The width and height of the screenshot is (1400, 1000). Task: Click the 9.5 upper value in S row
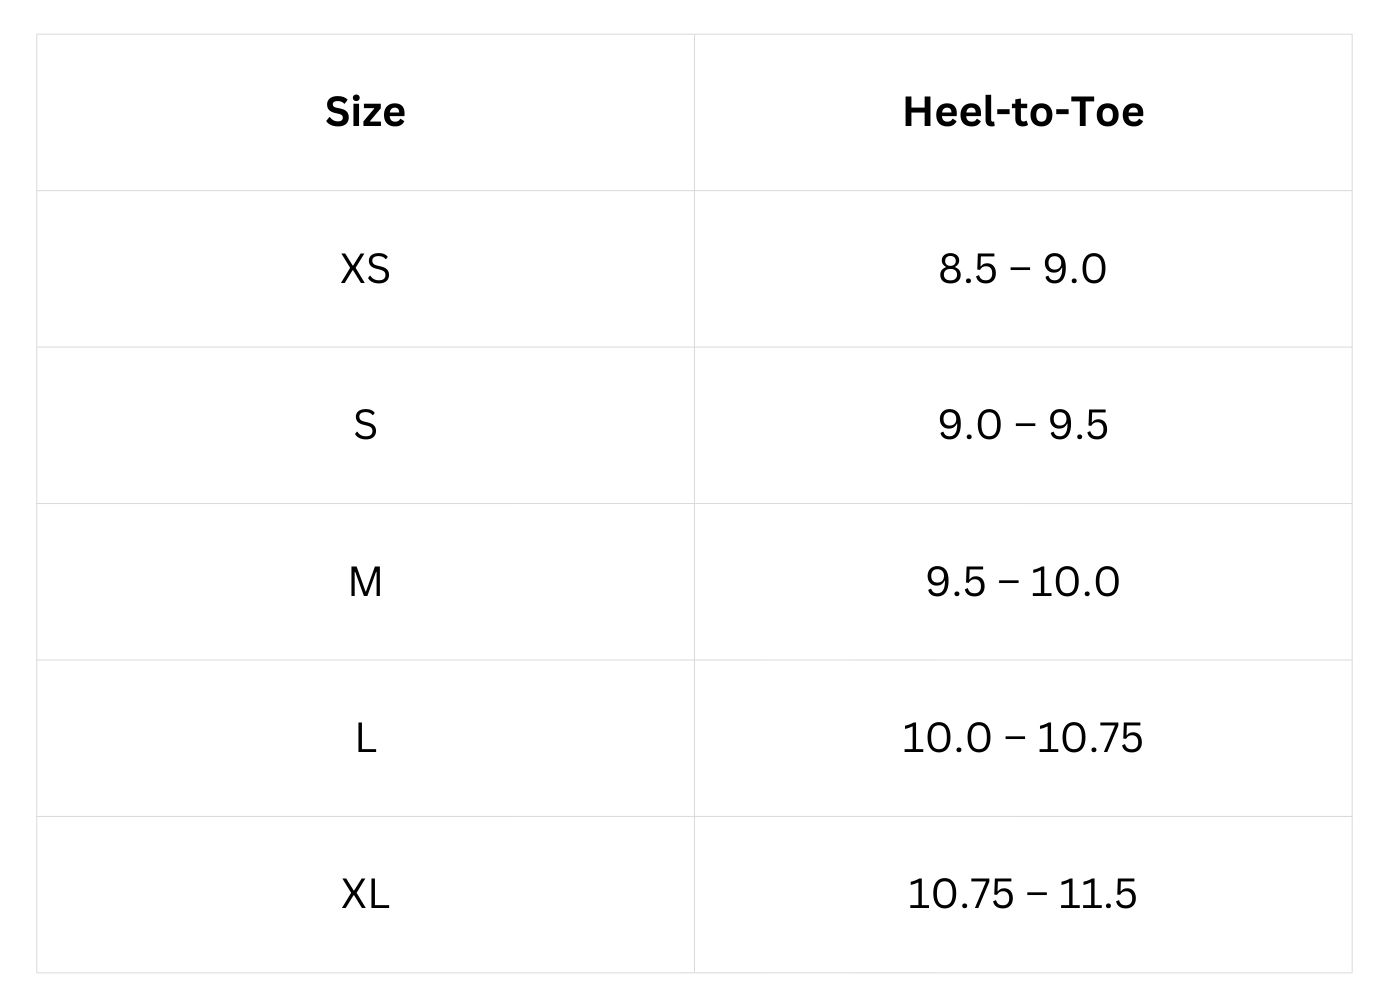pyautogui.click(x=1078, y=425)
